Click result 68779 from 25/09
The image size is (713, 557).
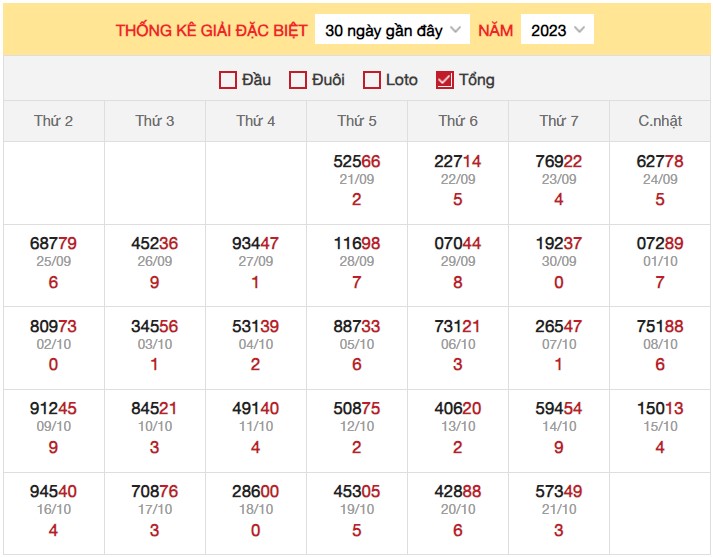54,243
